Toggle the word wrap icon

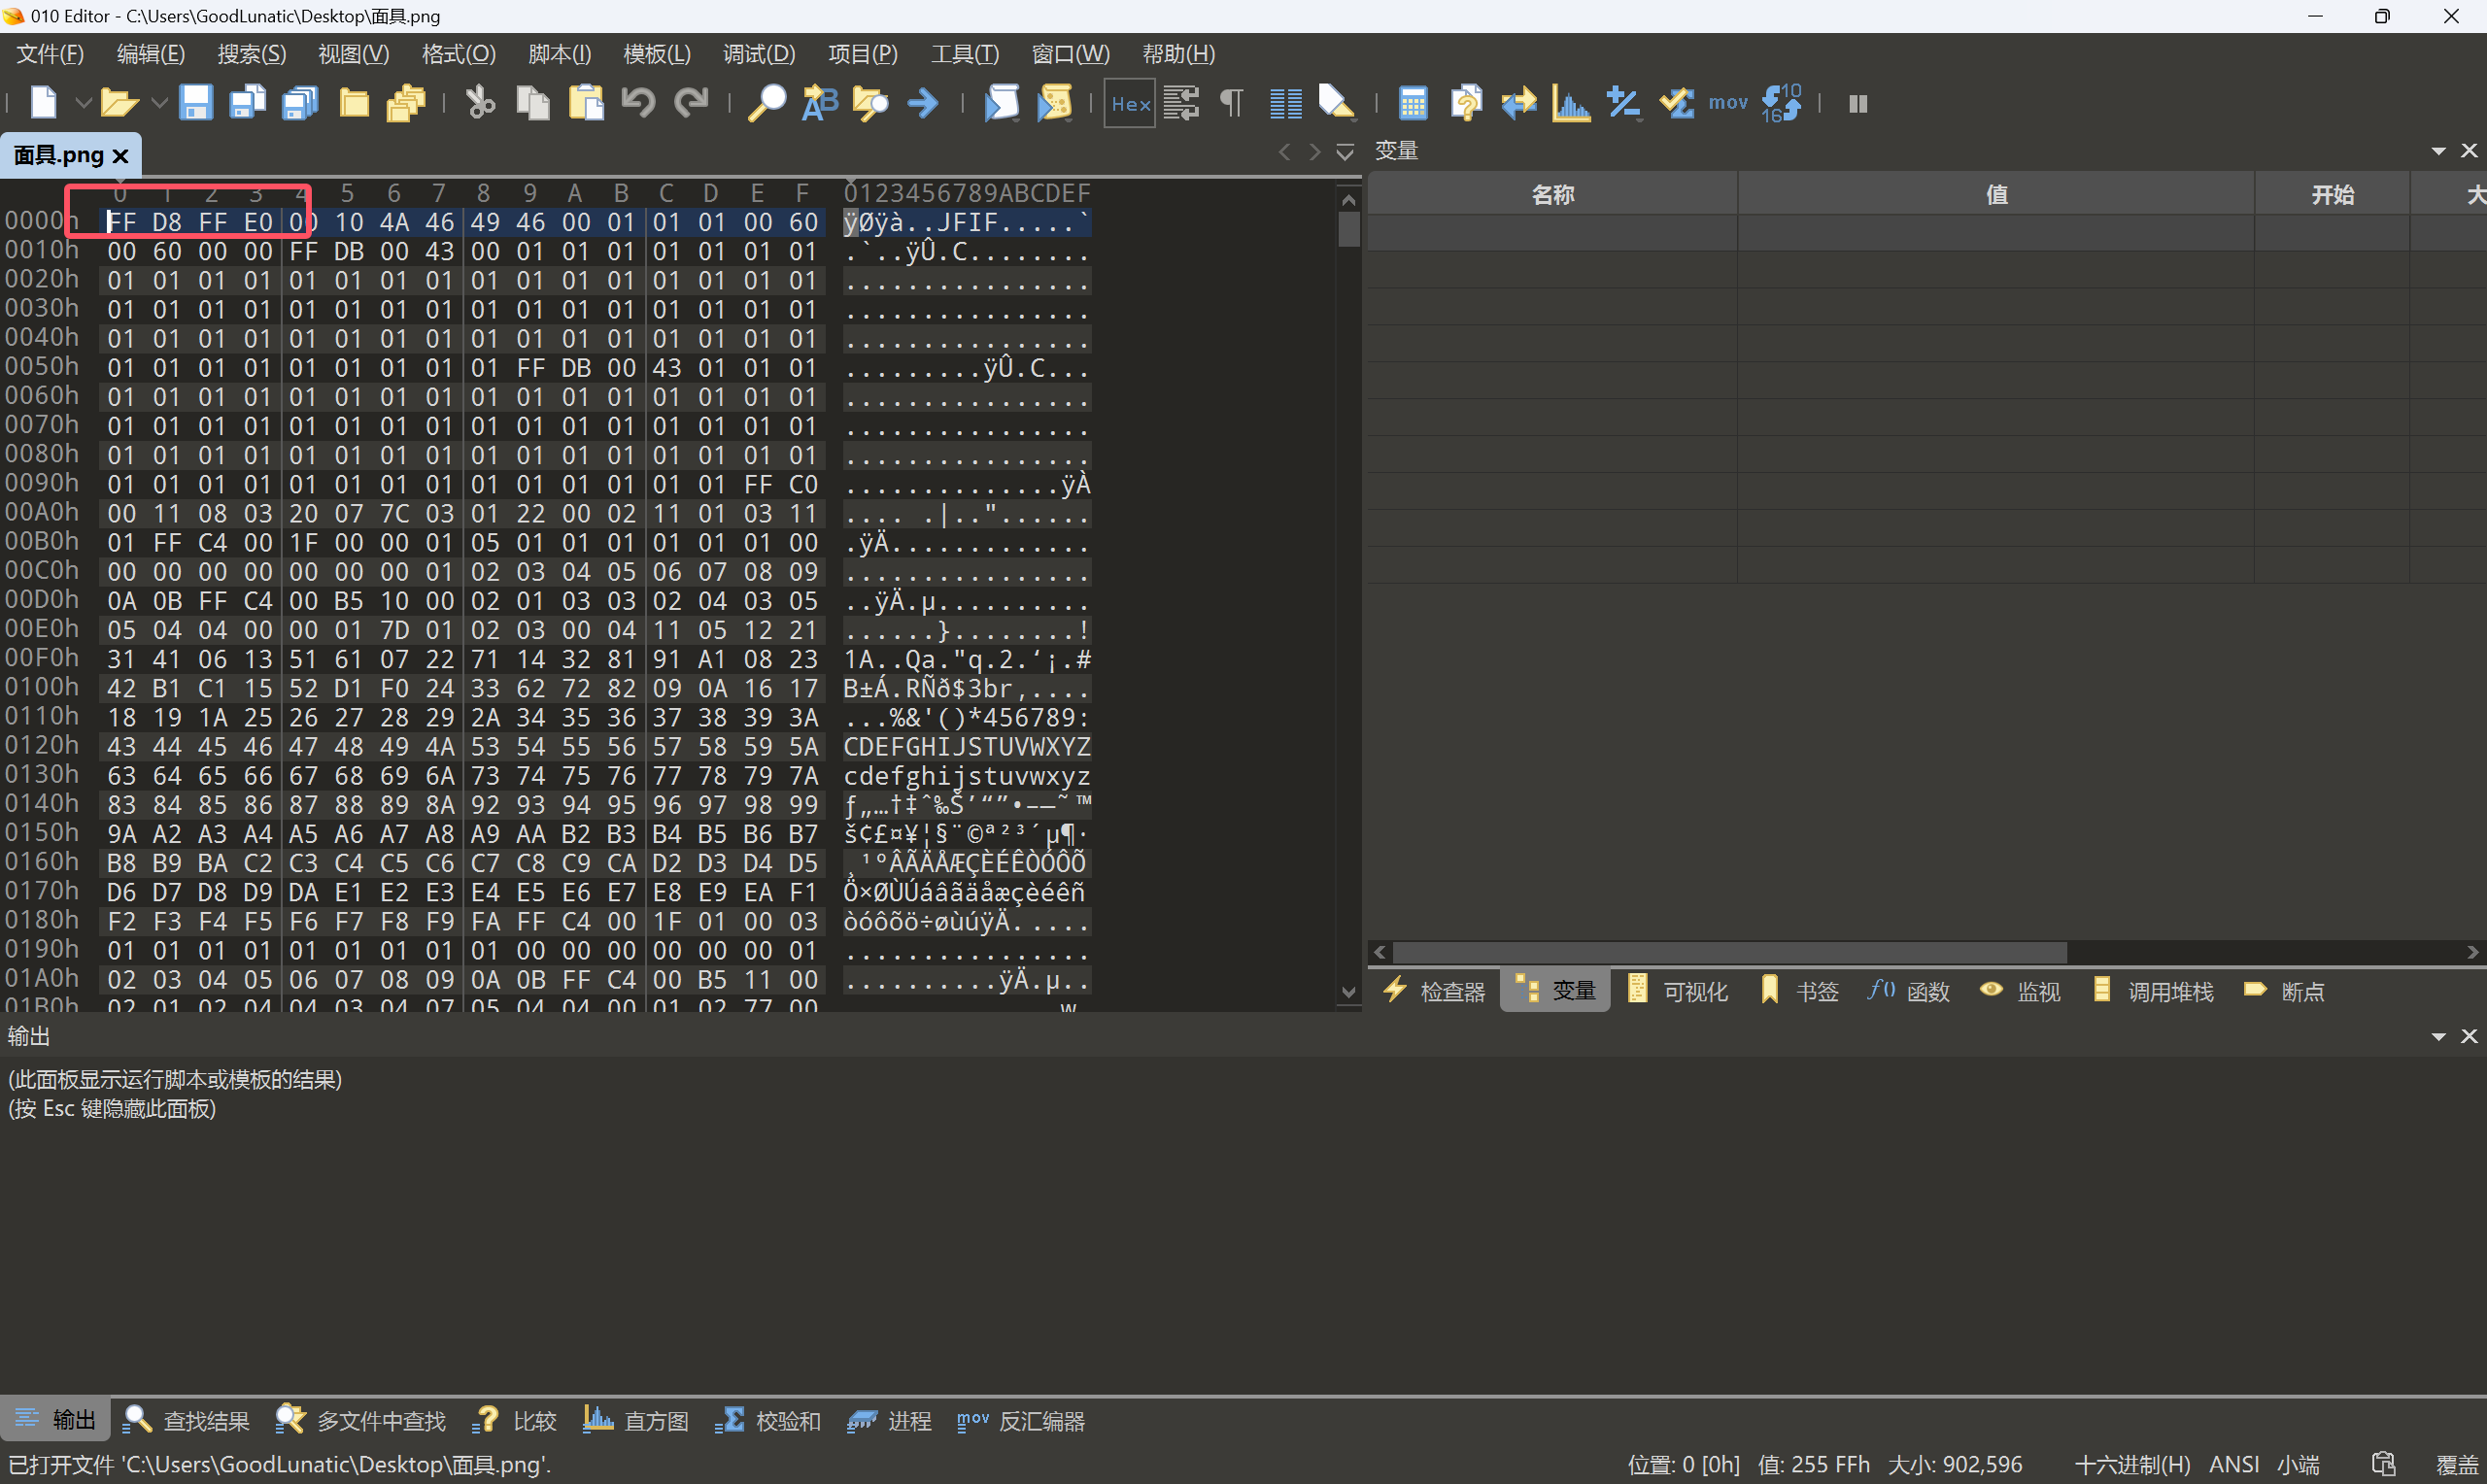click(1181, 103)
